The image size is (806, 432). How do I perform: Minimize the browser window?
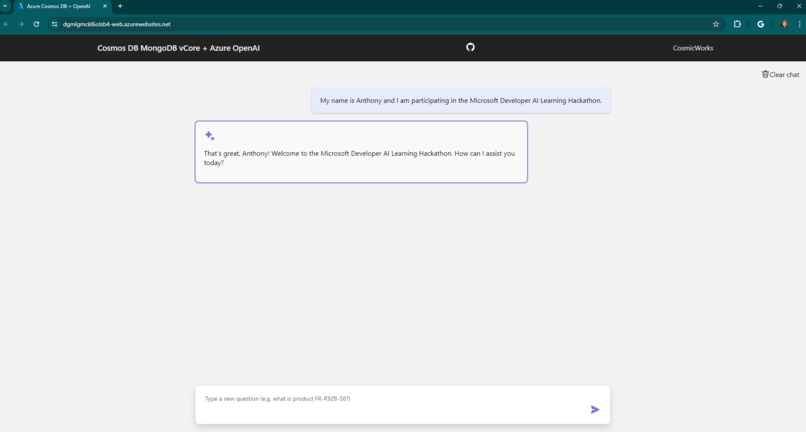click(x=760, y=6)
